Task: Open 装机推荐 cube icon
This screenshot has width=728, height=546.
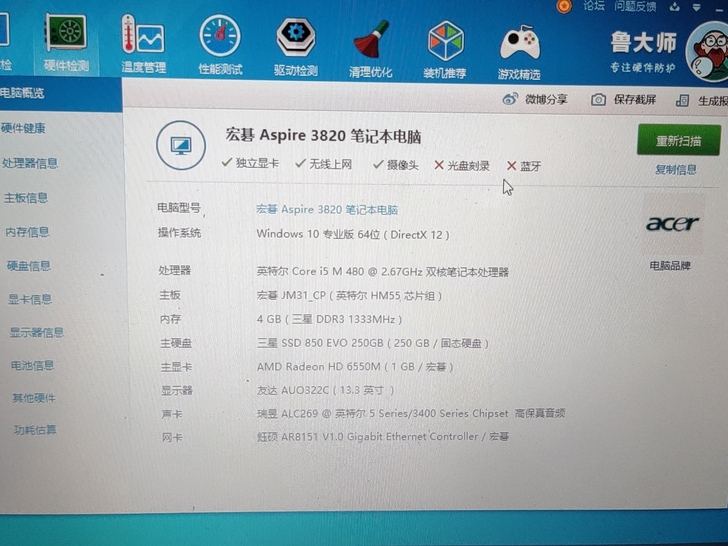Action: pyautogui.click(x=445, y=50)
